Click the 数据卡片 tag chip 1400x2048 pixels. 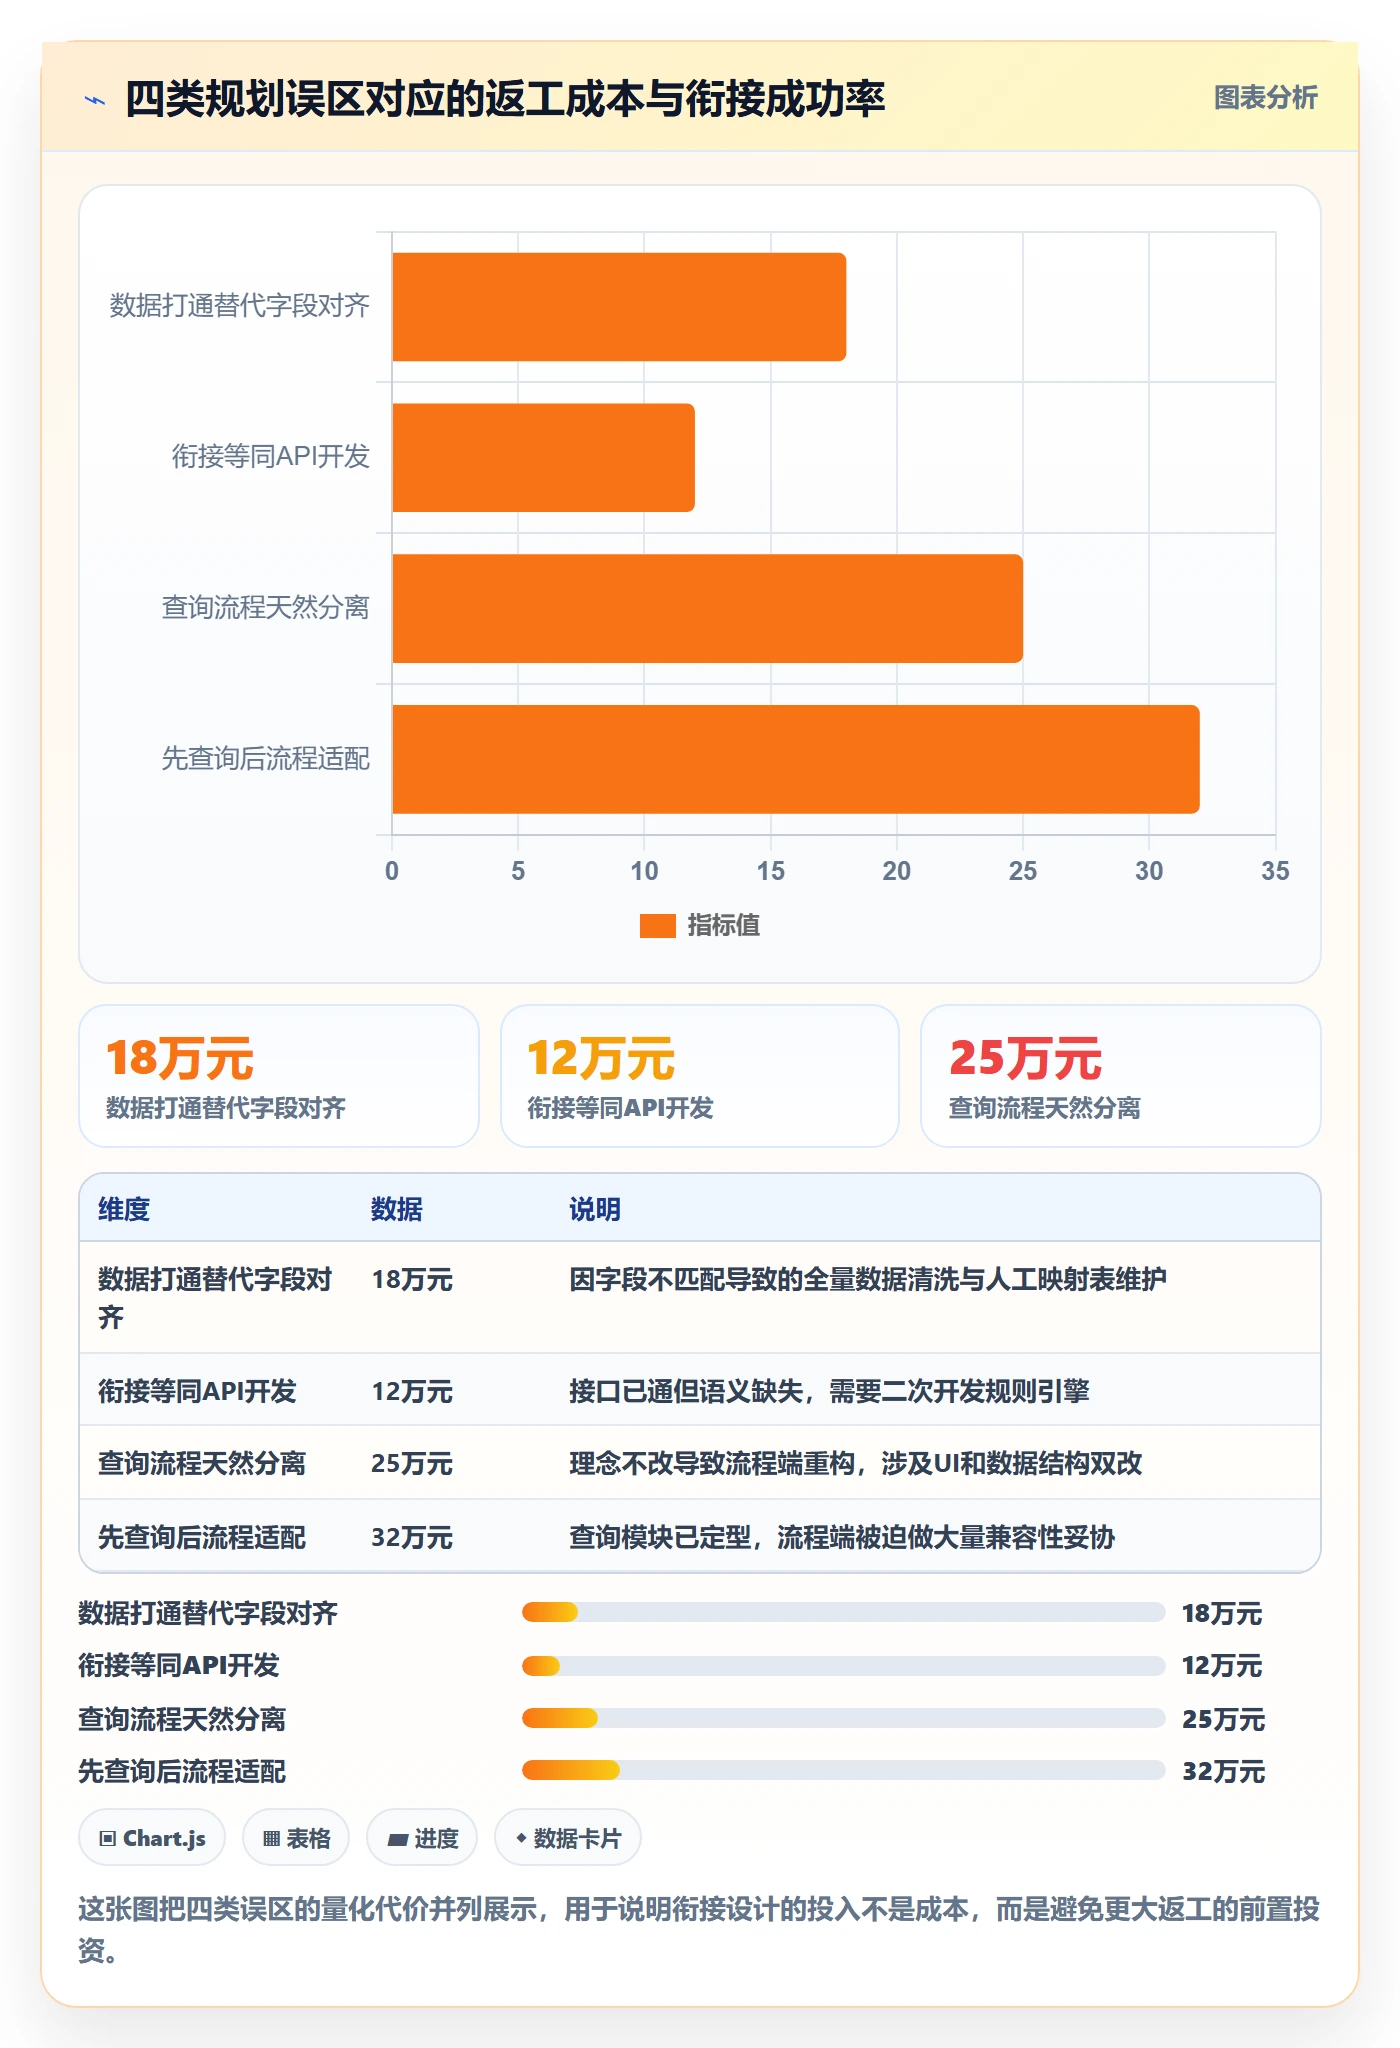[568, 1838]
